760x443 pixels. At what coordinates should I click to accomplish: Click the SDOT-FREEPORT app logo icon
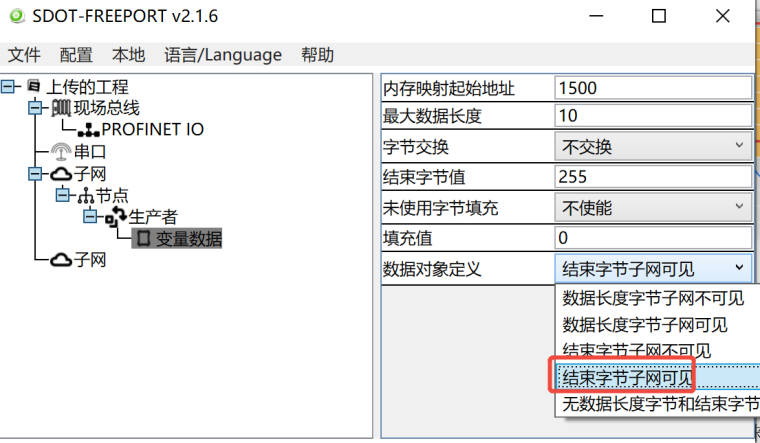click(15, 16)
